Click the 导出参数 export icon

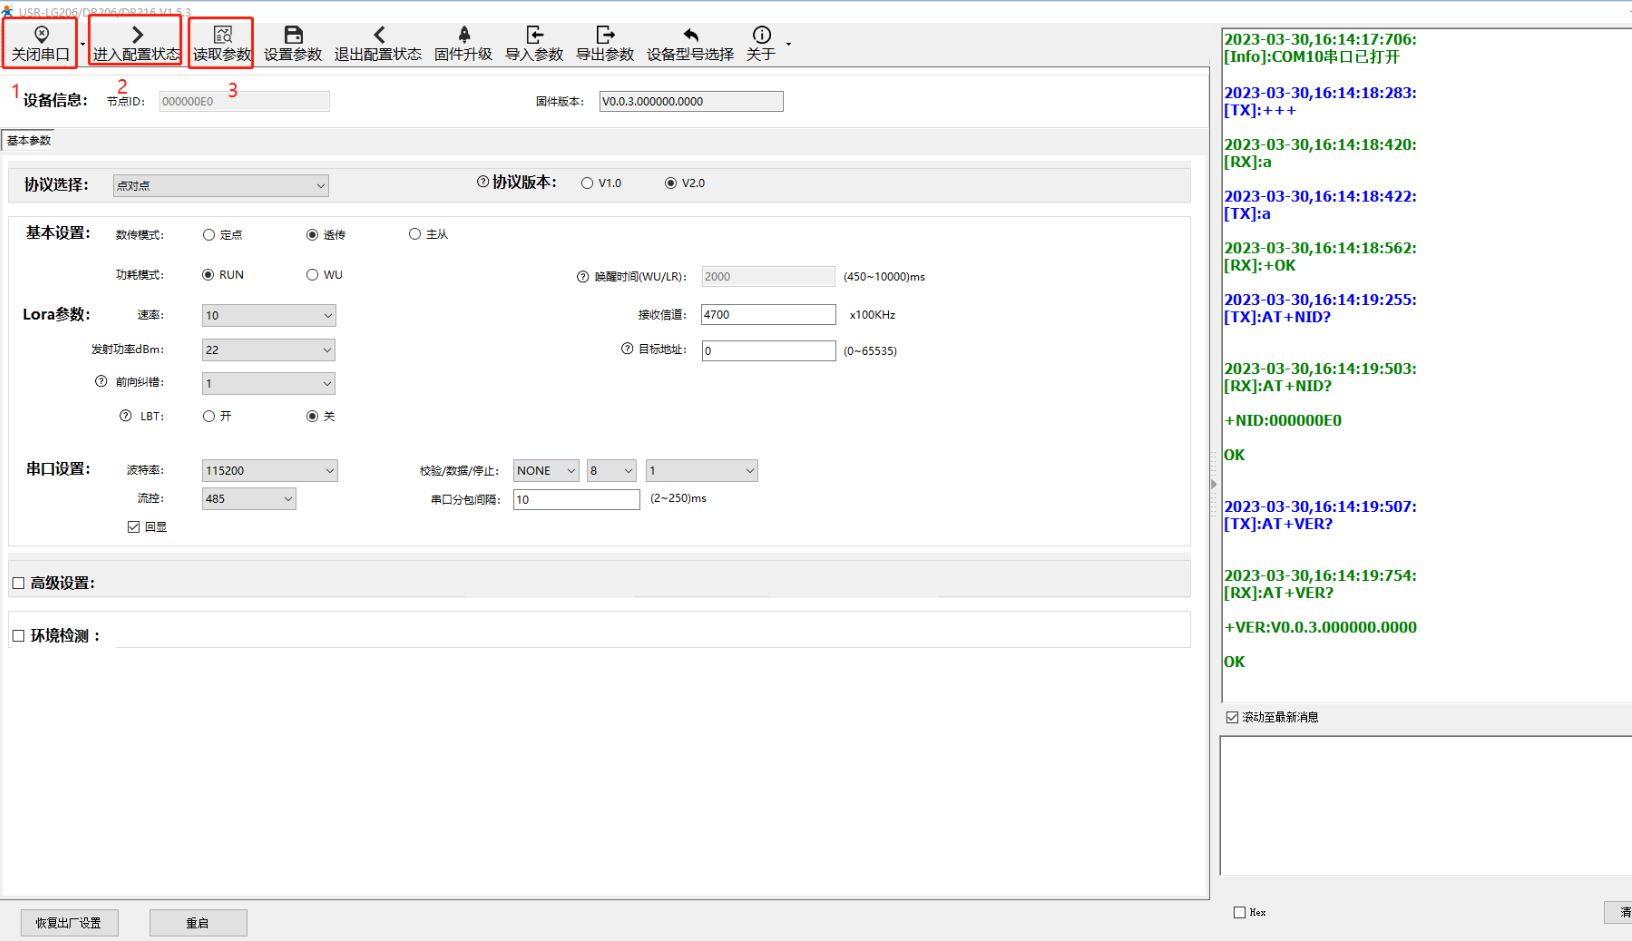(x=605, y=36)
